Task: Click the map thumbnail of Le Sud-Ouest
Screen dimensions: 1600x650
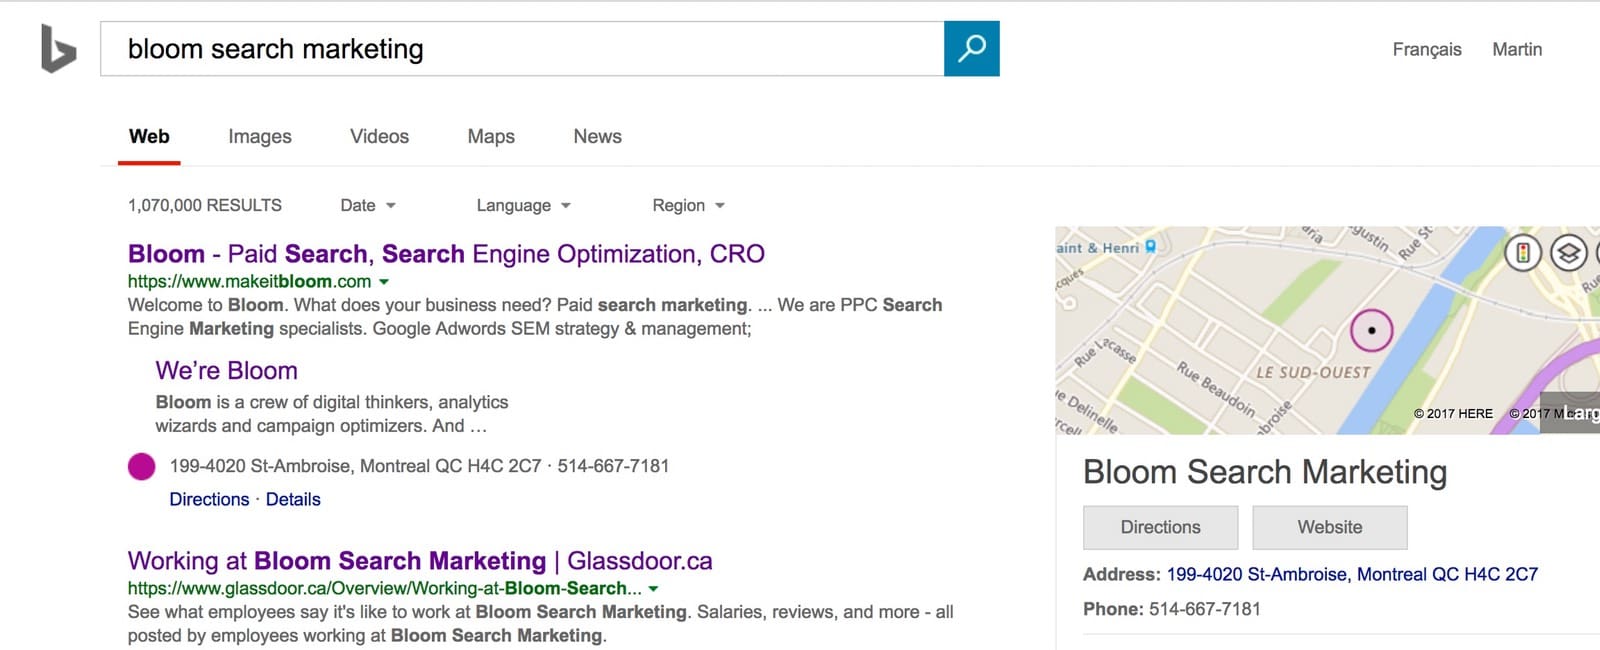Action: 1327,330
